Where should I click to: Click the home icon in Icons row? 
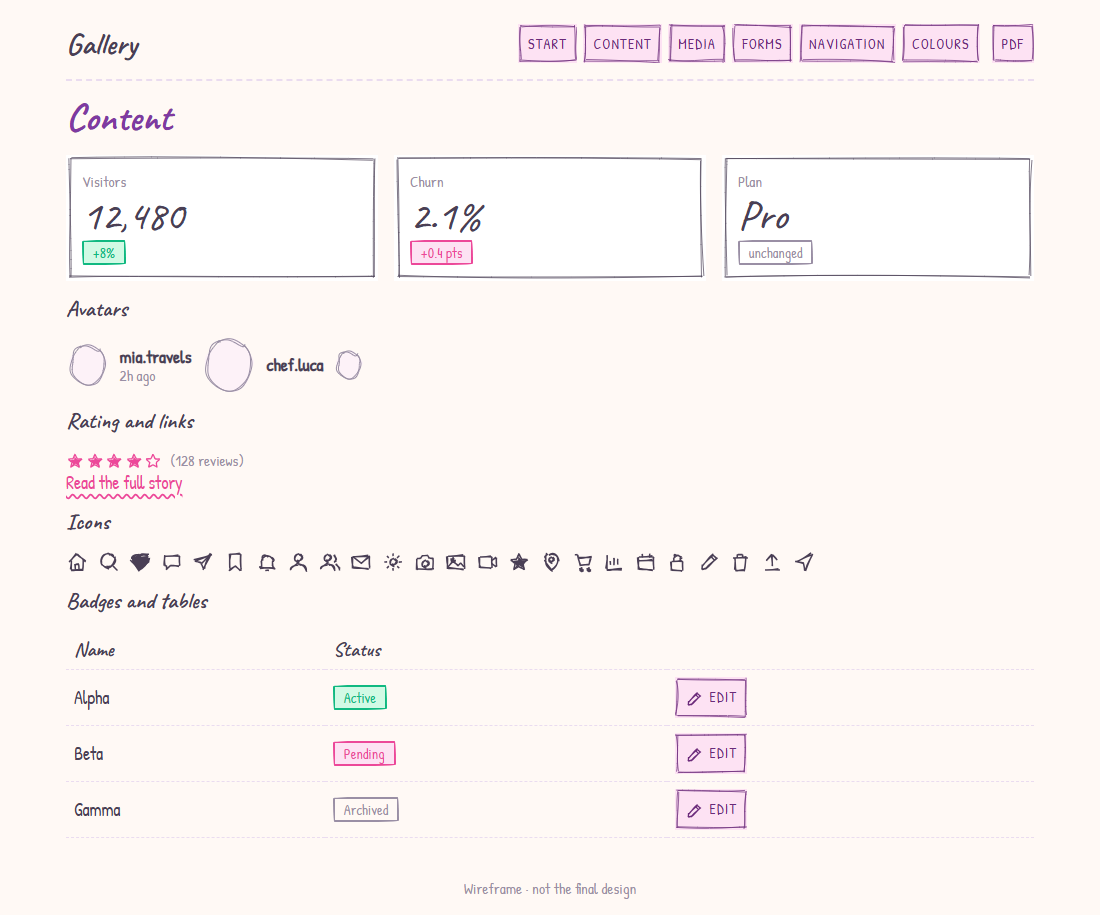pos(77,562)
